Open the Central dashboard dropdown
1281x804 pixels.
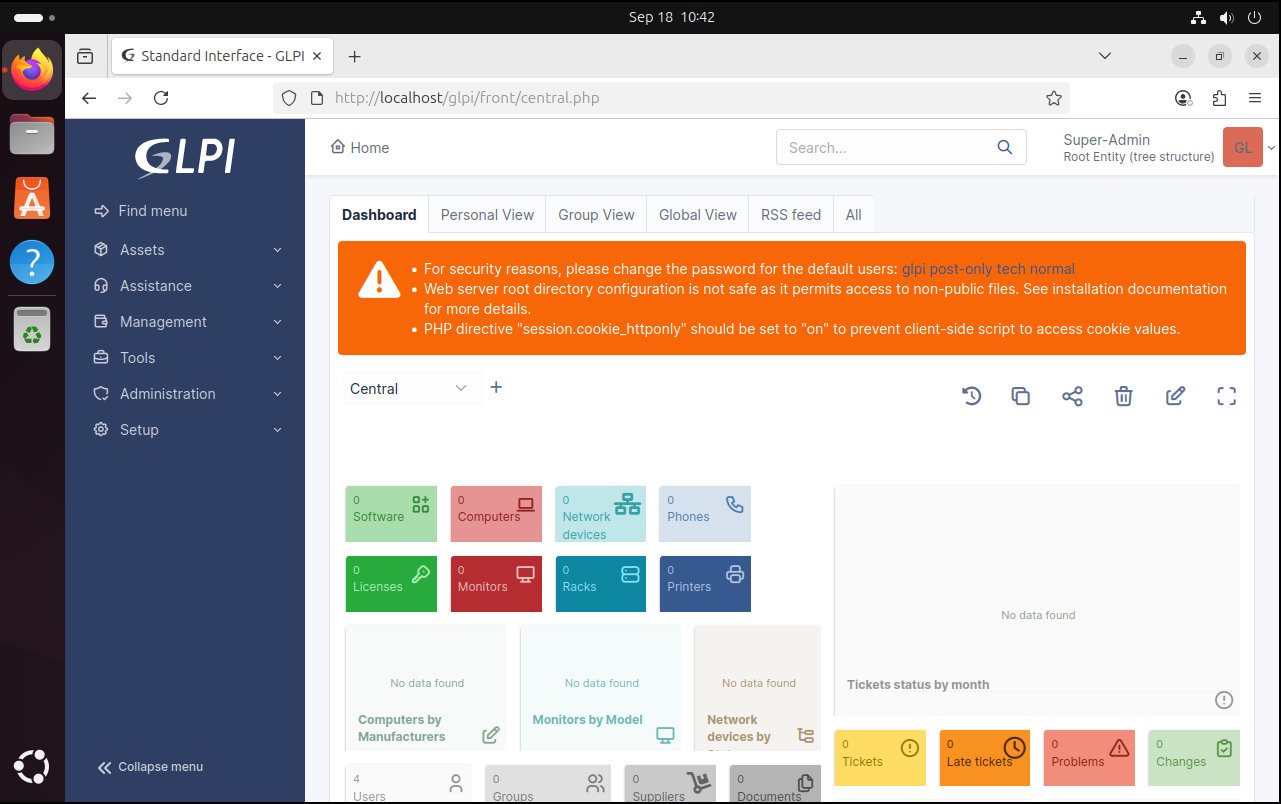[x=409, y=388]
